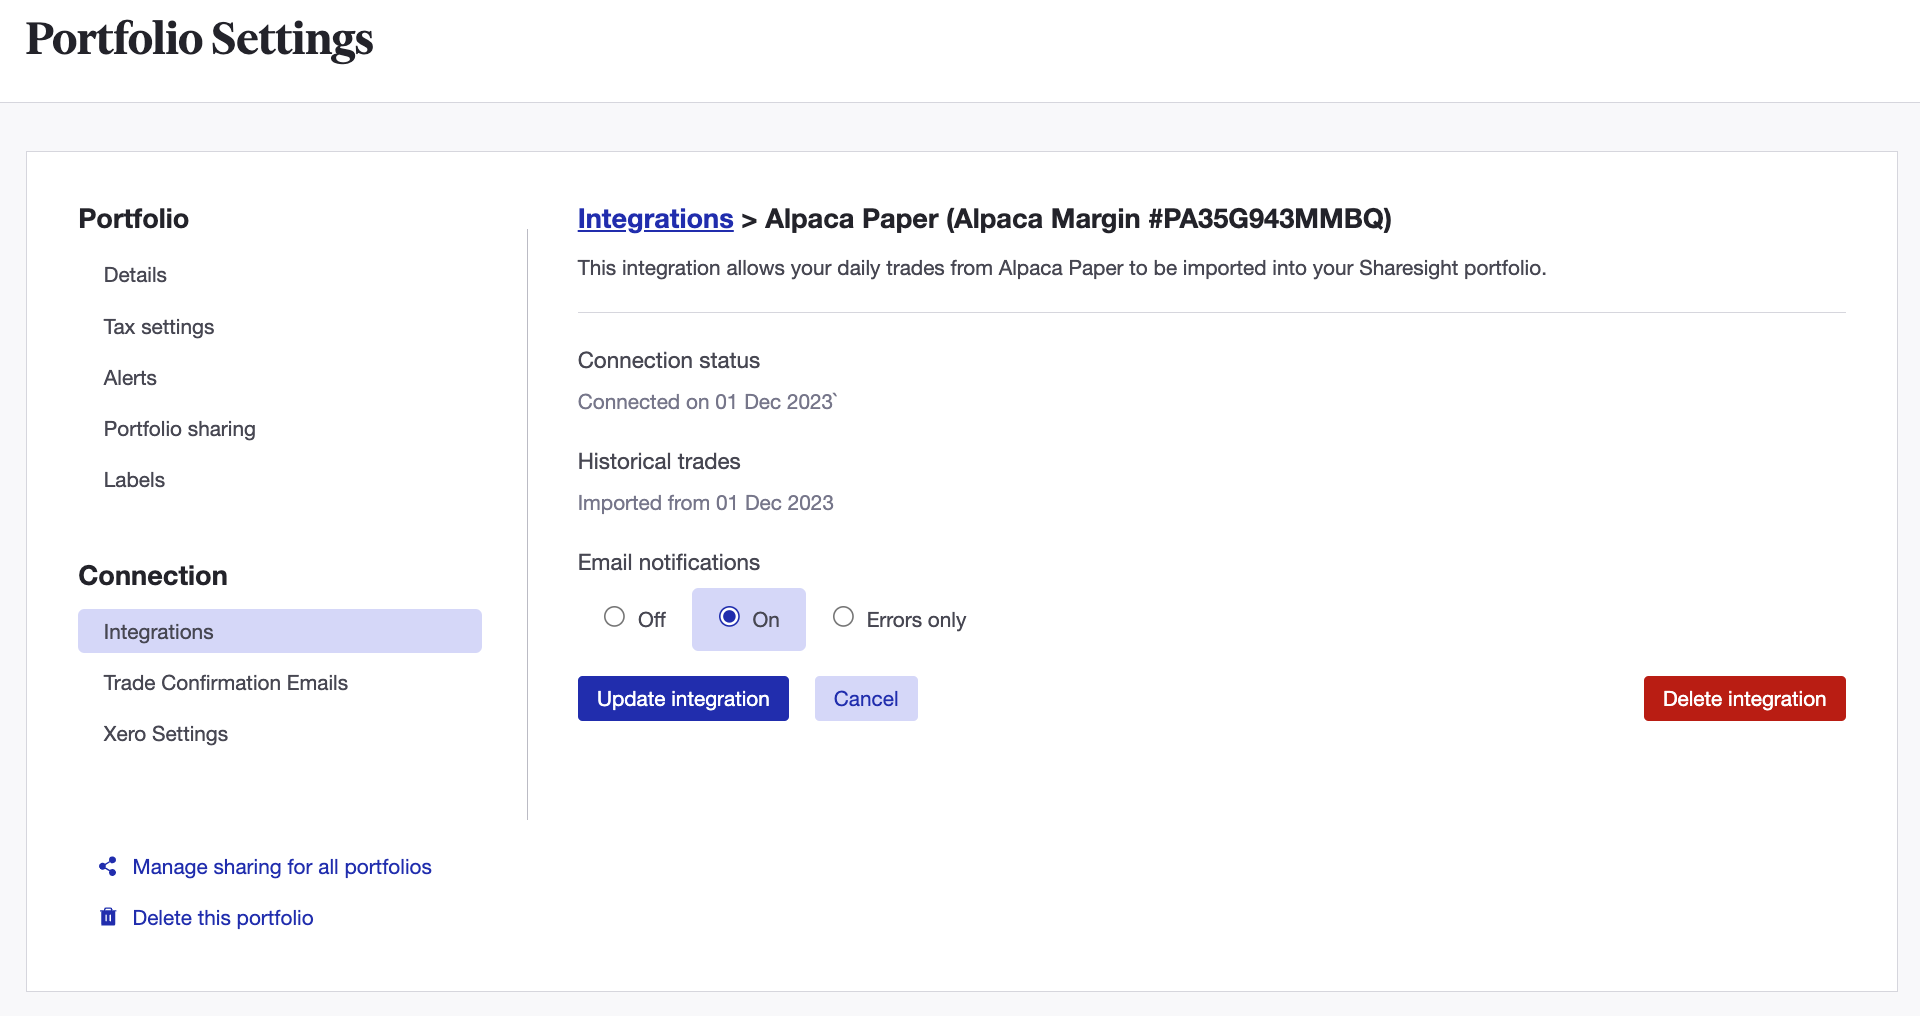This screenshot has height=1016, width=1920.
Task: Go to Labels settings
Action: [134, 480]
